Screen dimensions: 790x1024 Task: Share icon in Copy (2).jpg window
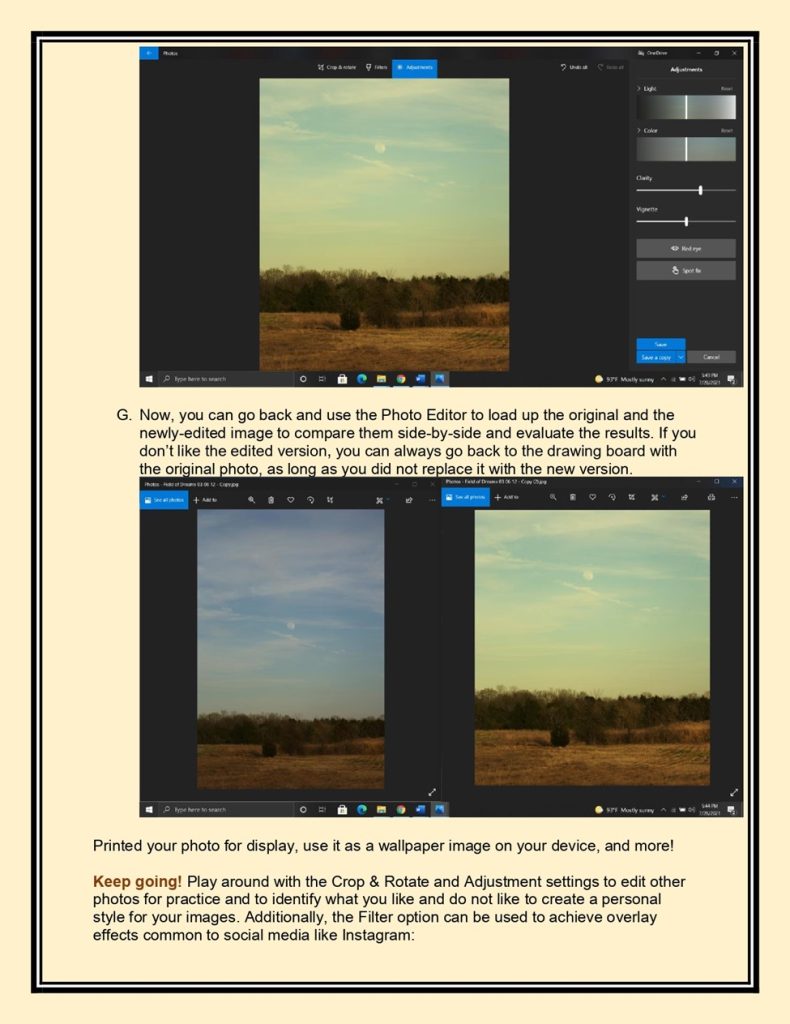[x=684, y=497]
